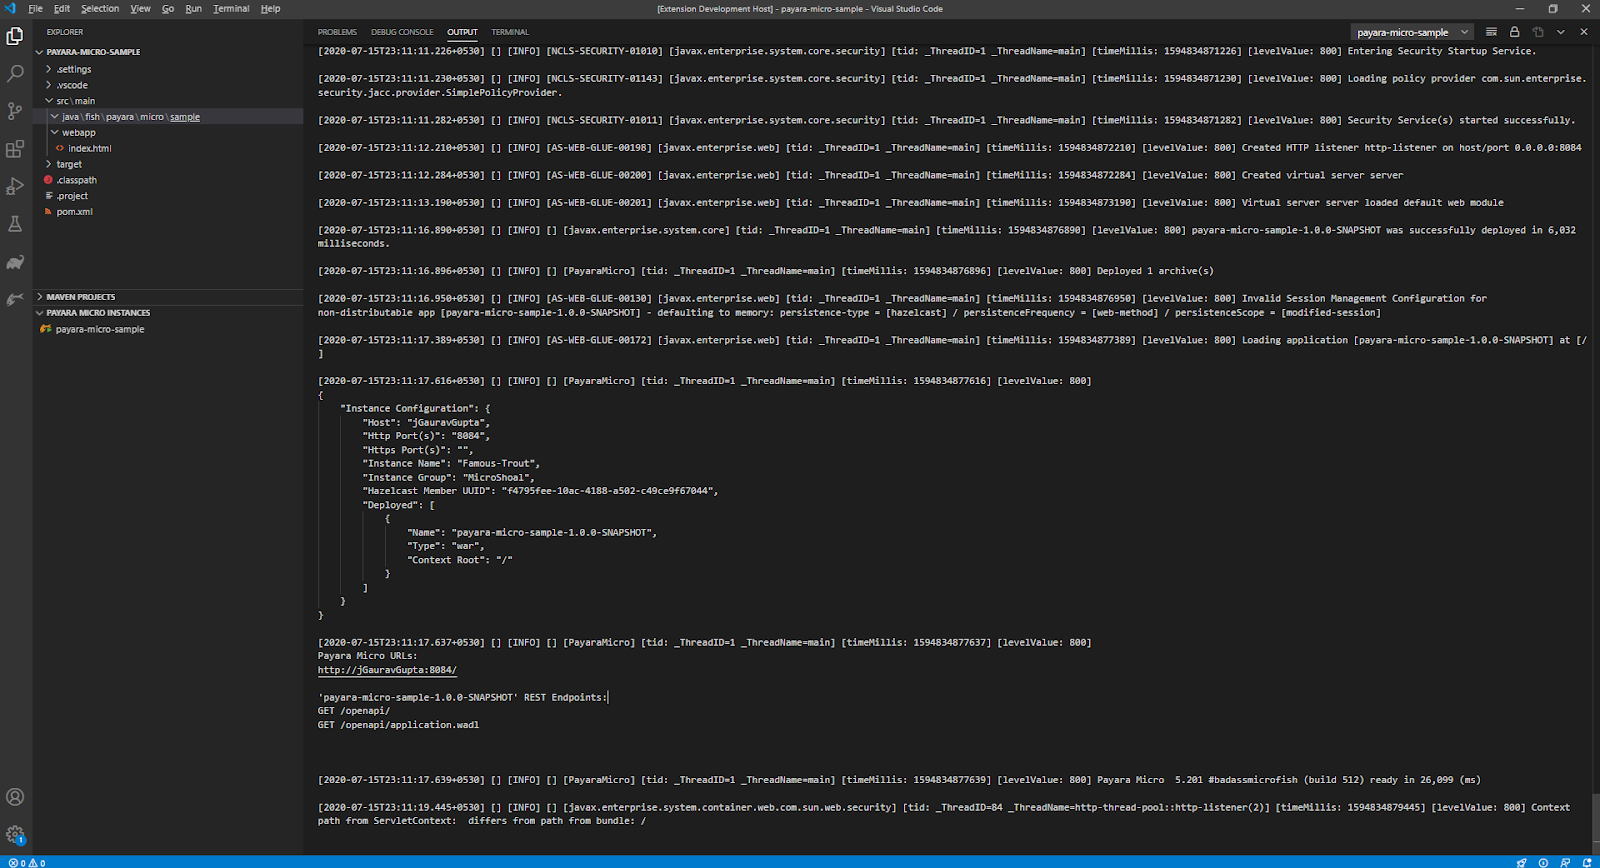
Task: Clear the output panel
Action: (x=1491, y=32)
